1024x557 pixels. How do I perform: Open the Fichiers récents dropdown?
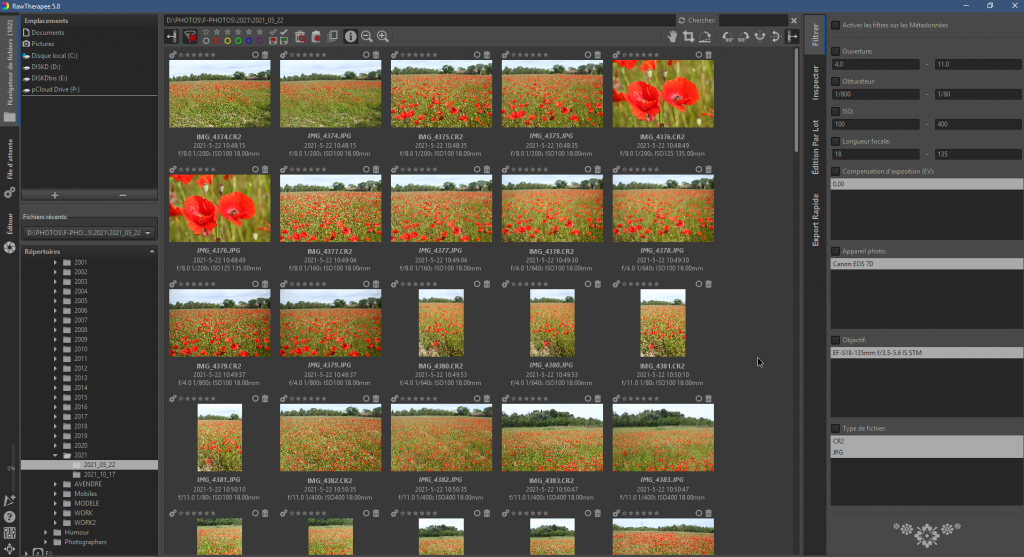tap(89, 232)
